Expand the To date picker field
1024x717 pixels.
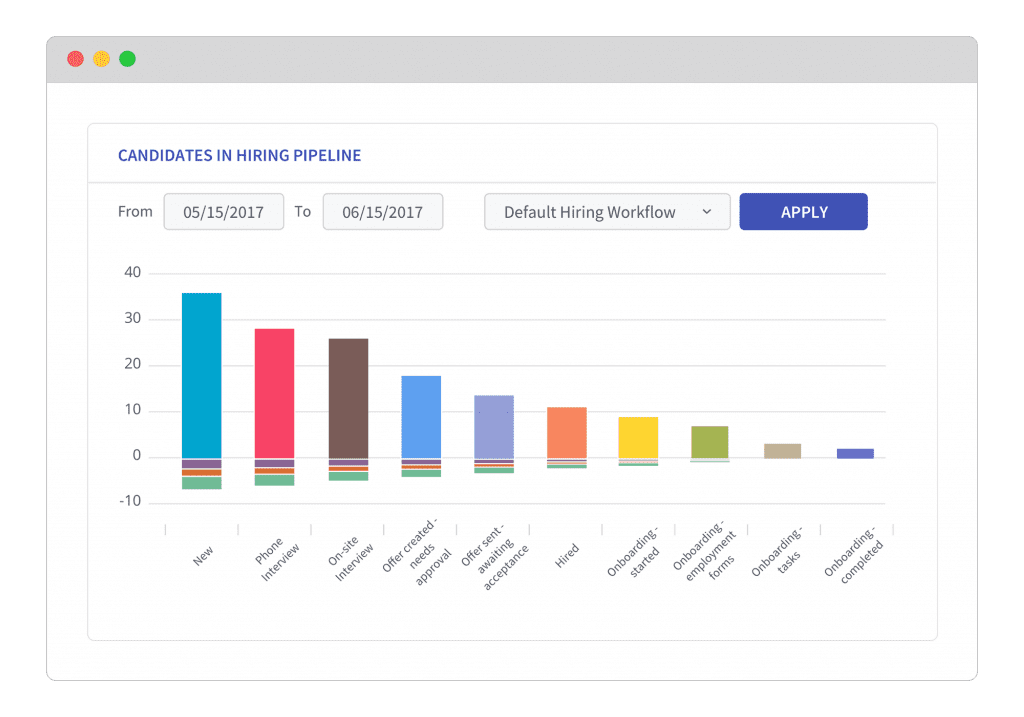pos(382,211)
